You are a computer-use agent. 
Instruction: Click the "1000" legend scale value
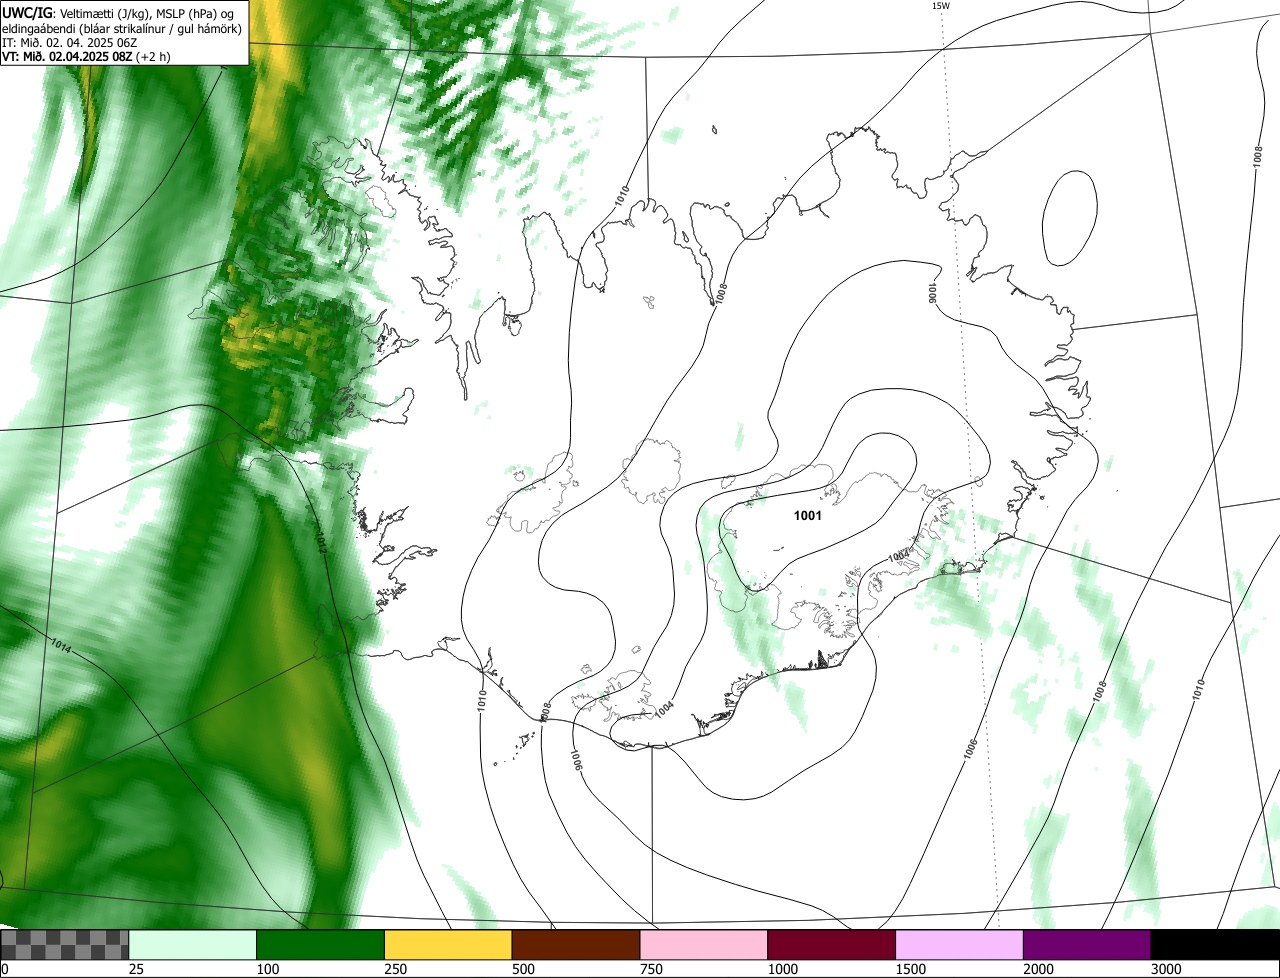(x=782, y=970)
